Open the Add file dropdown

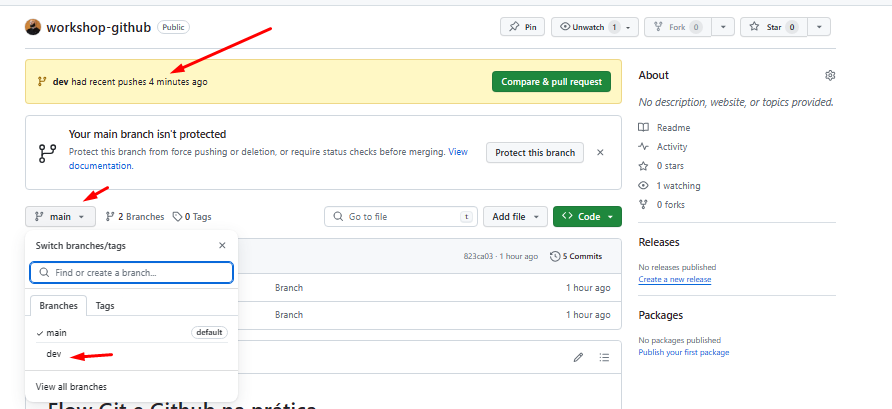click(x=515, y=217)
